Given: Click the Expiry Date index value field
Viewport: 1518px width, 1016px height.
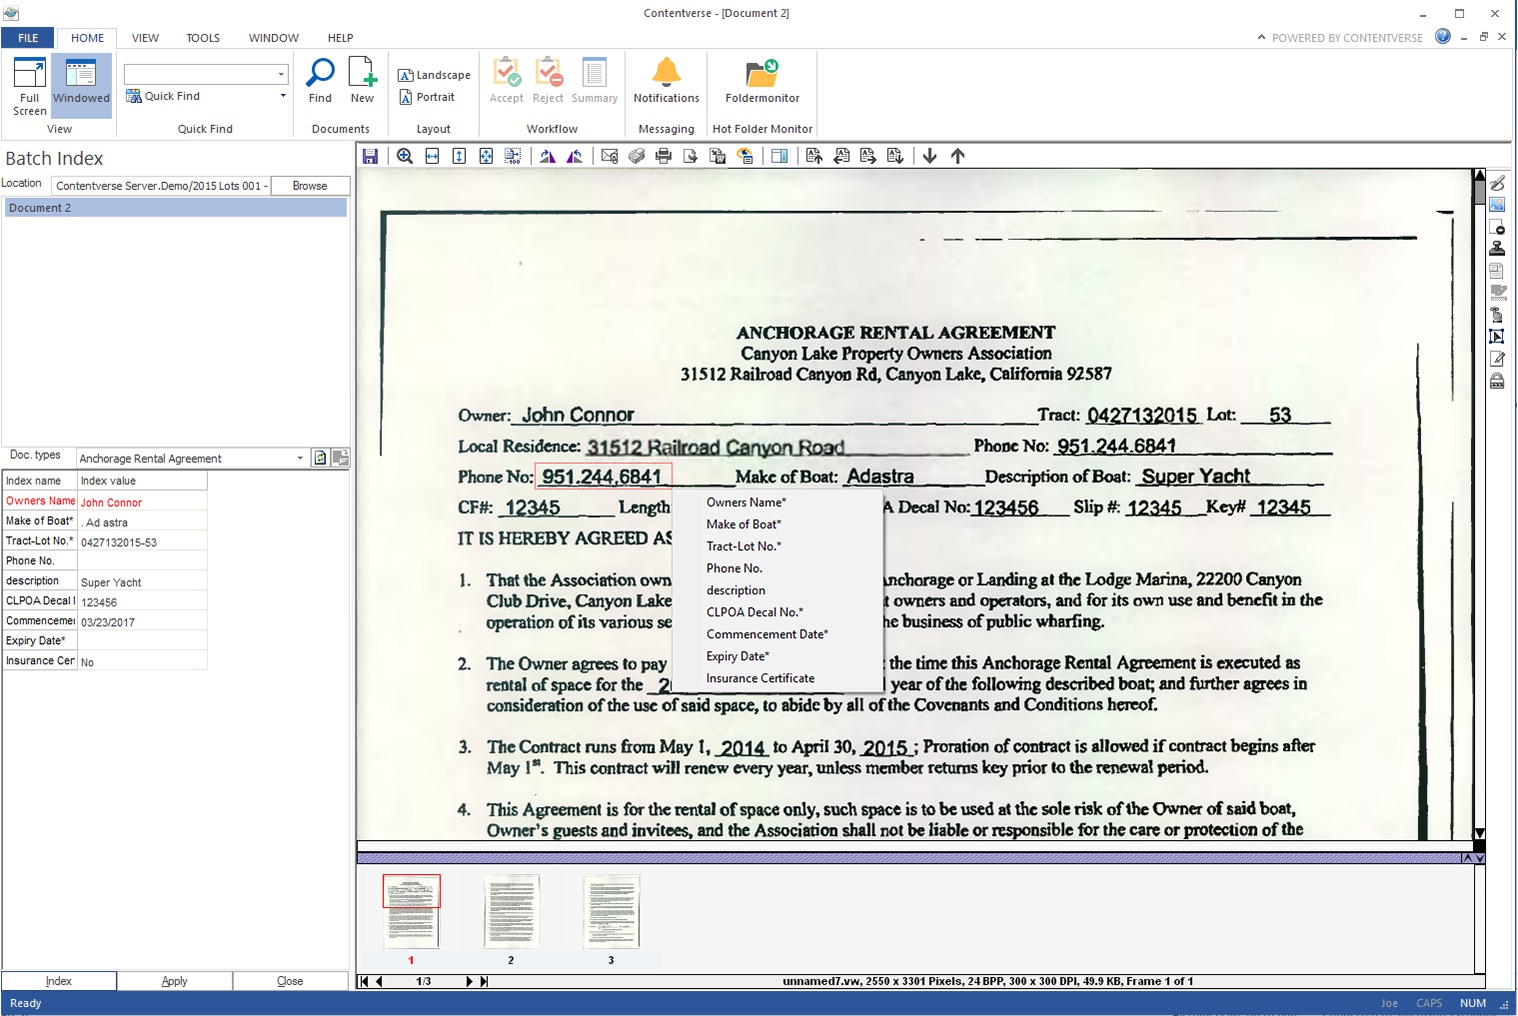Looking at the screenshot, I should coord(142,641).
